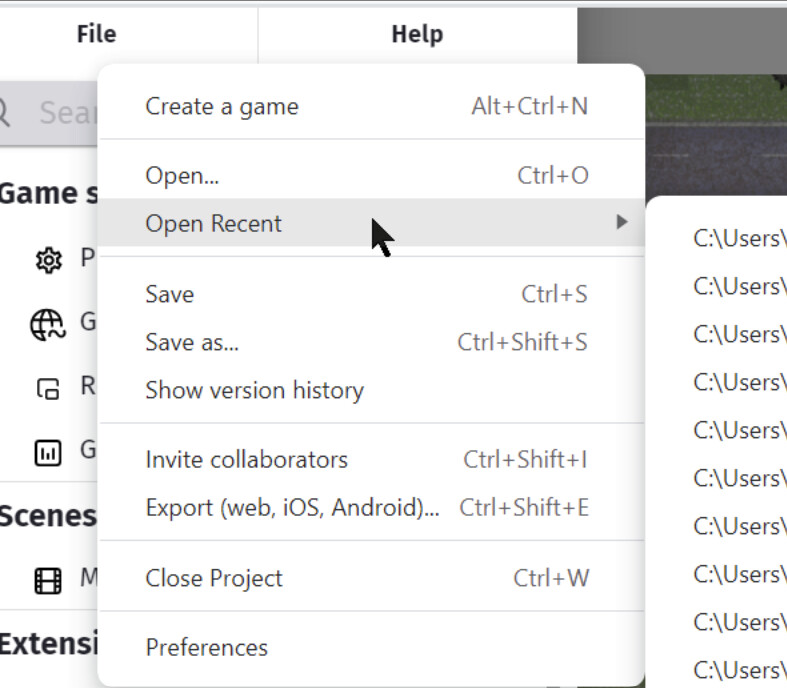Screen dimensions: 787x688
Task: Click the File menu header
Action: 96,34
